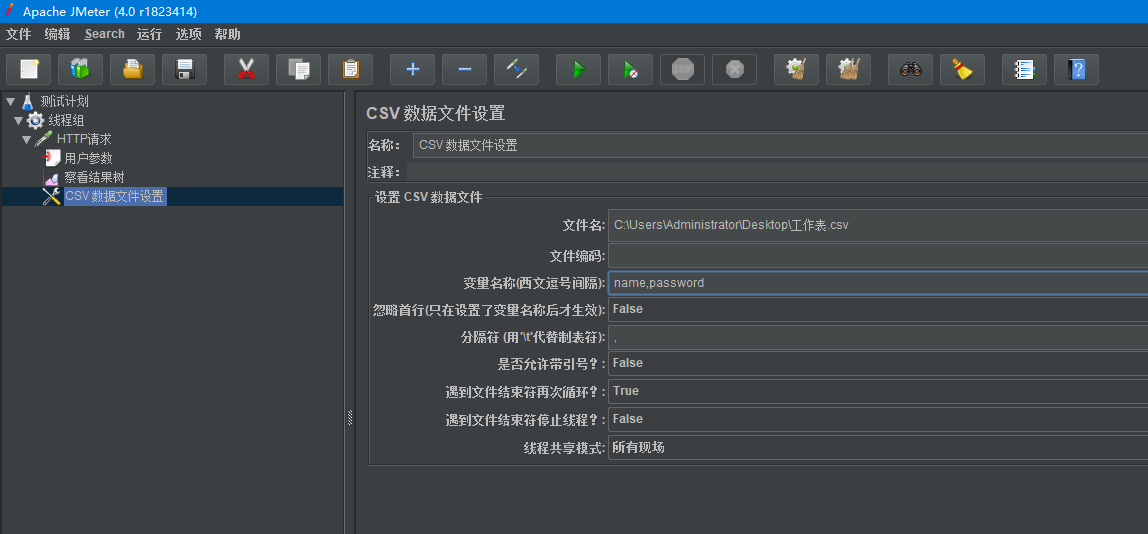1148x534 pixels.
Task: Click the Open file folder icon
Action: 132,70
